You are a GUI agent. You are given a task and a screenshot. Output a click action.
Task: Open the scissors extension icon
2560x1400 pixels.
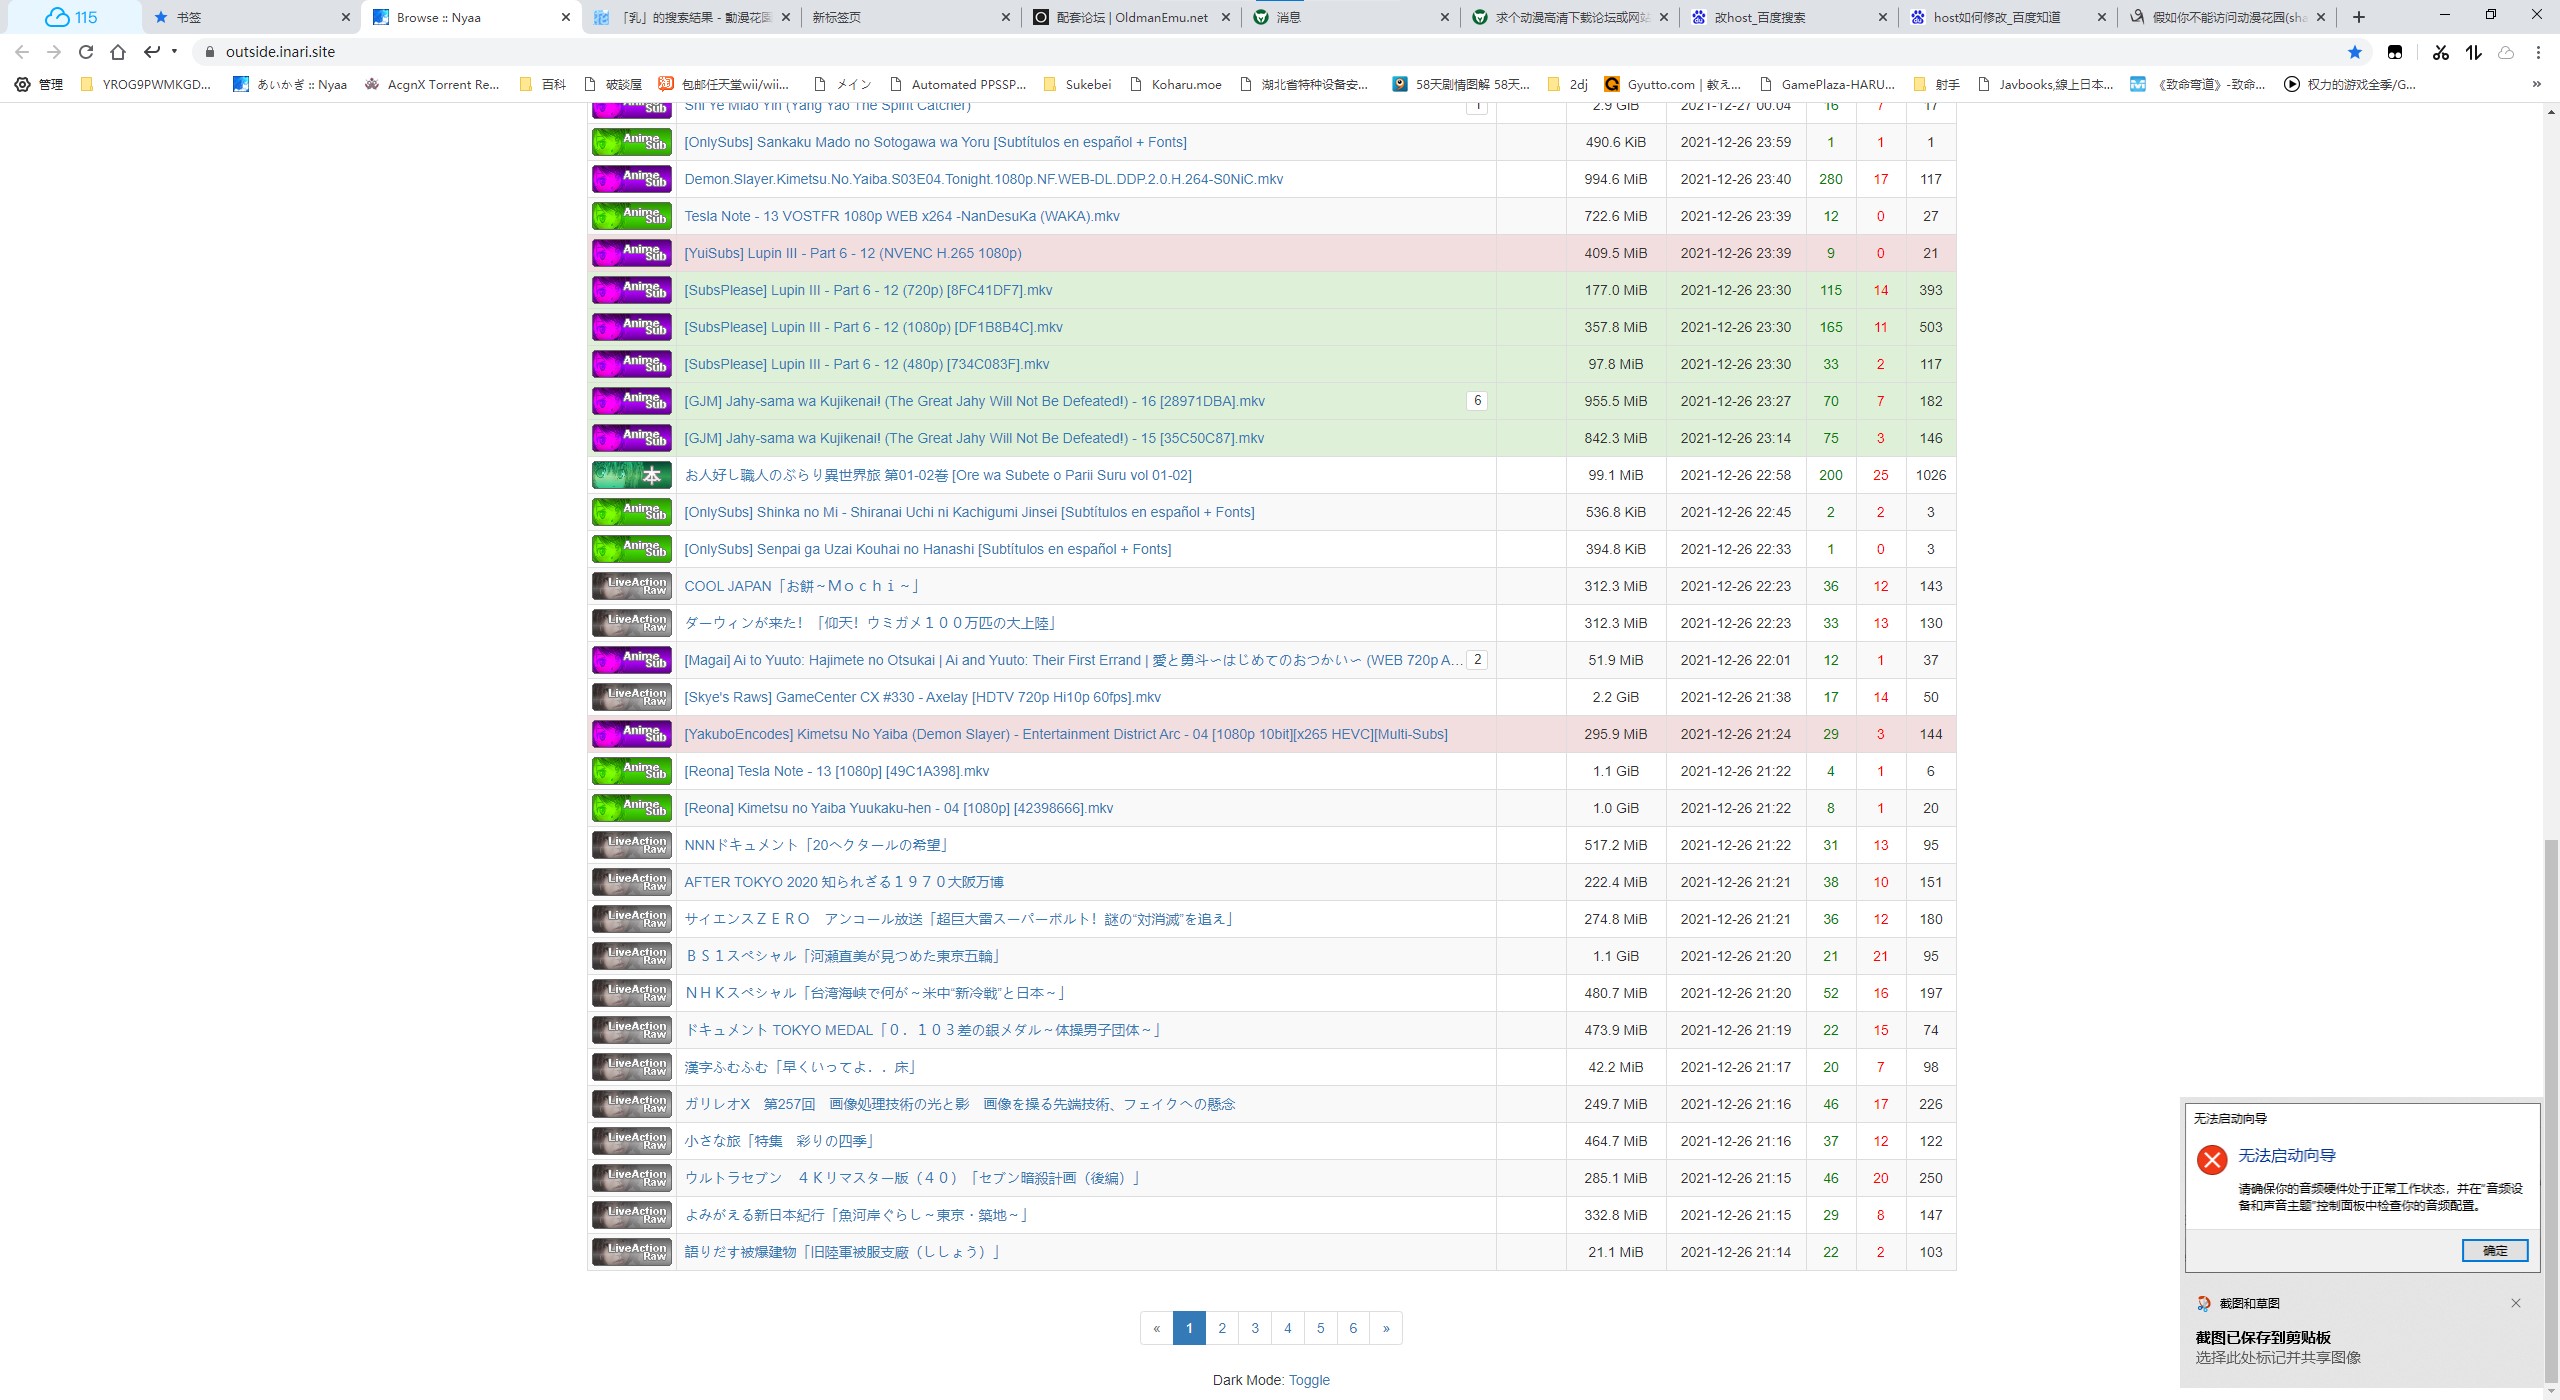[x=2441, y=52]
